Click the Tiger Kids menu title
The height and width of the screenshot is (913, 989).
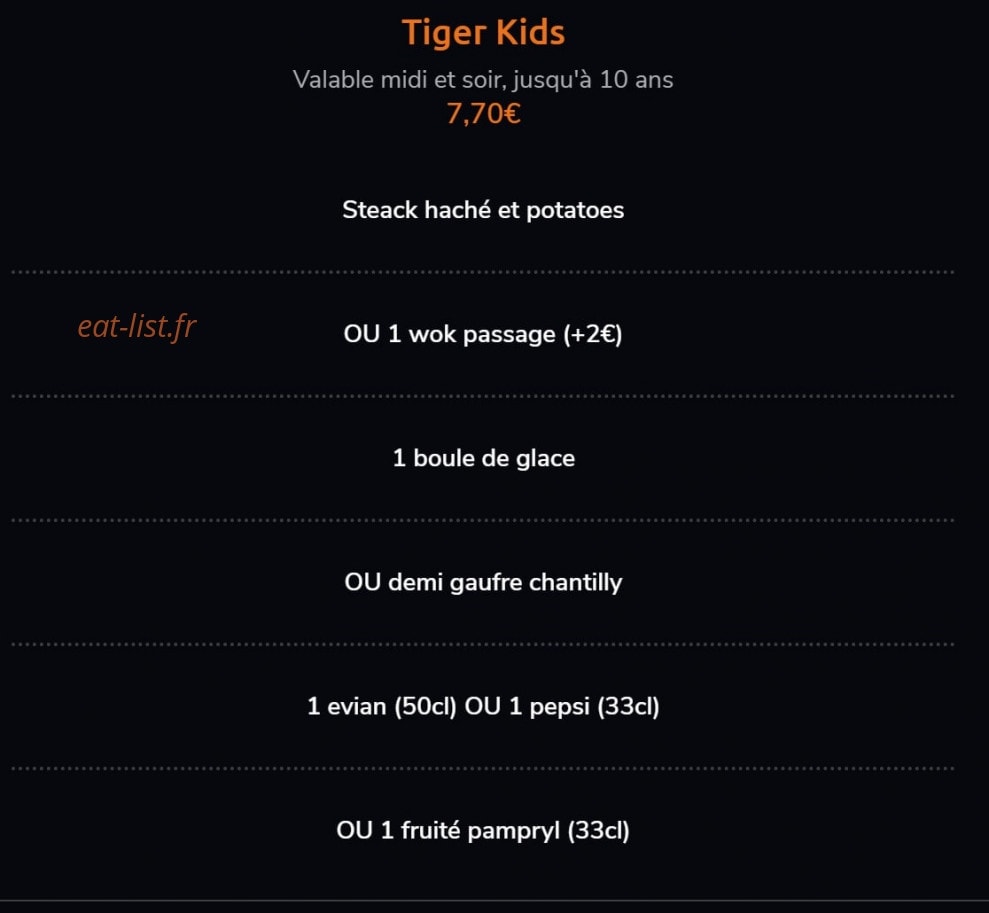click(x=483, y=33)
